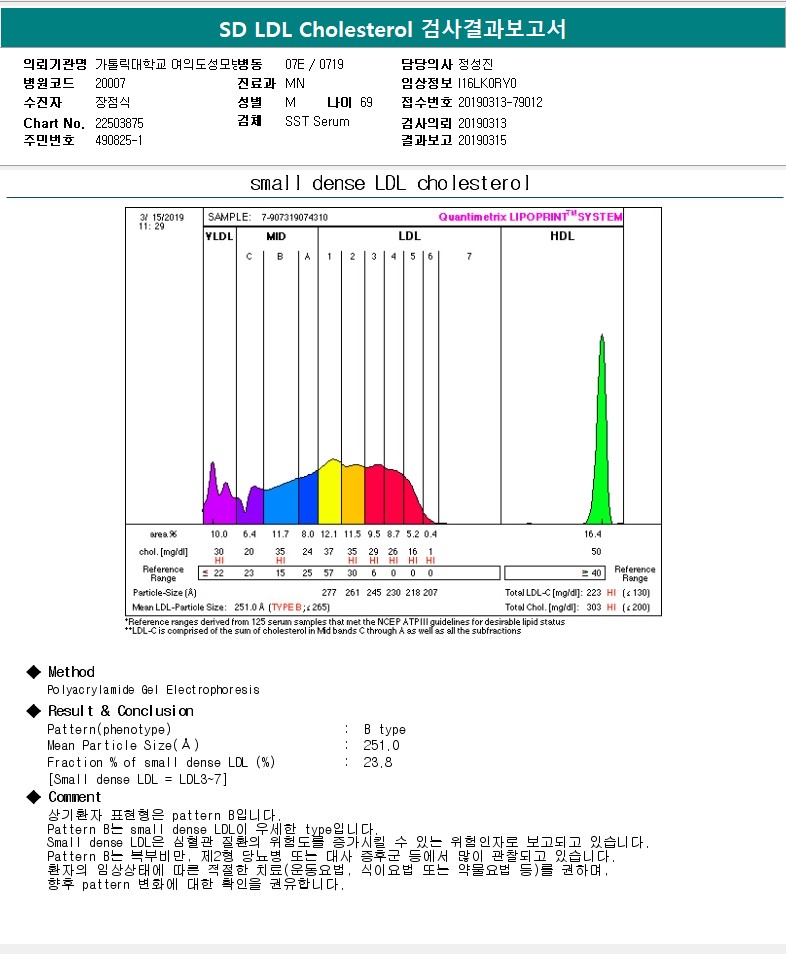Image resolution: width=786 pixels, height=954 pixels.
Task: Select HDL reference range ≥ 40
Action: click(592, 573)
